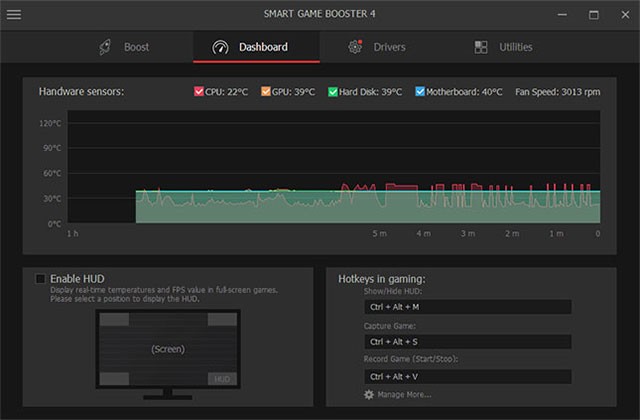Click the Boost rocket icon
This screenshot has width=640, height=420.
[106, 47]
